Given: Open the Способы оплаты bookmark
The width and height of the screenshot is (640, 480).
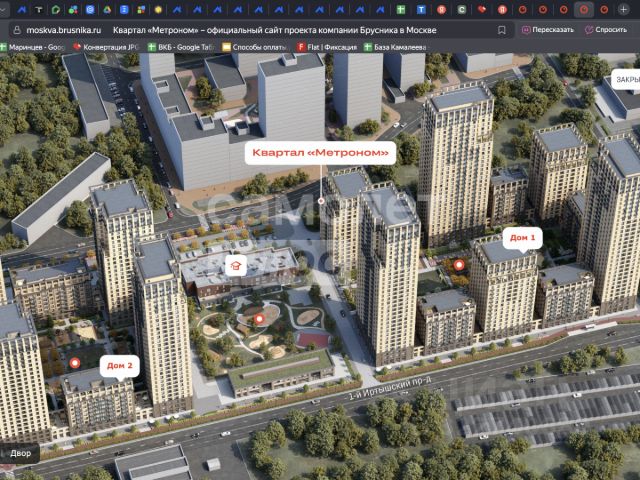Looking at the screenshot, I should 255,47.
